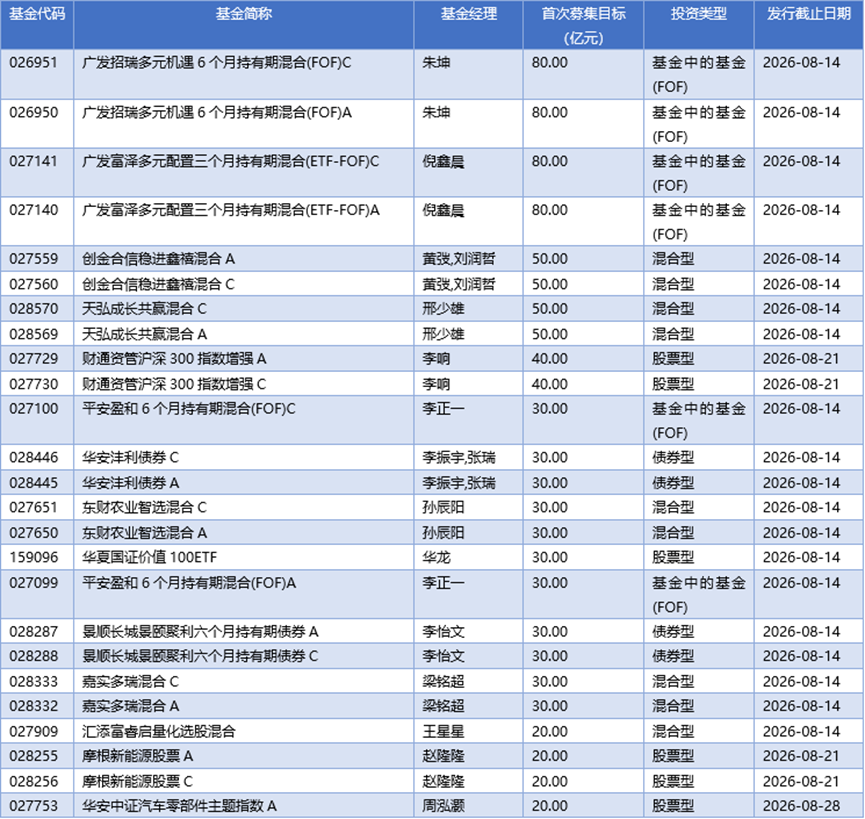
Task: Click fund name 景顺长城景颐聚利六个月持有期债券 A
Action: pyautogui.click(x=200, y=632)
